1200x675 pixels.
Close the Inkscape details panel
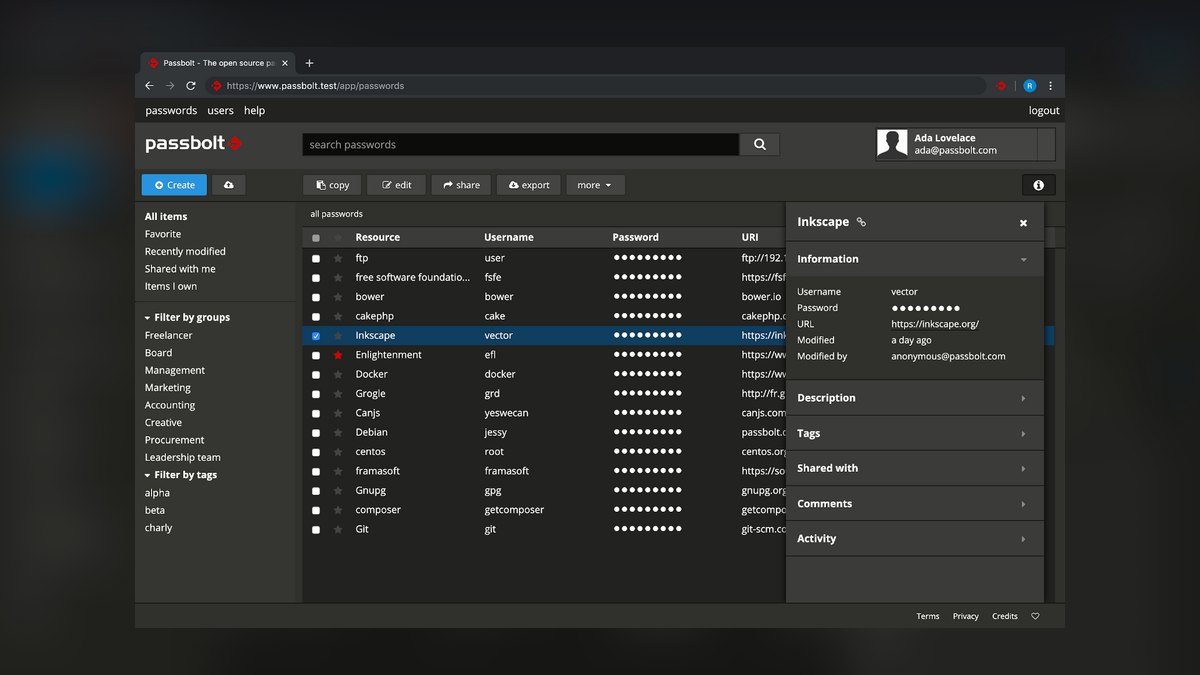click(1023, 223)
